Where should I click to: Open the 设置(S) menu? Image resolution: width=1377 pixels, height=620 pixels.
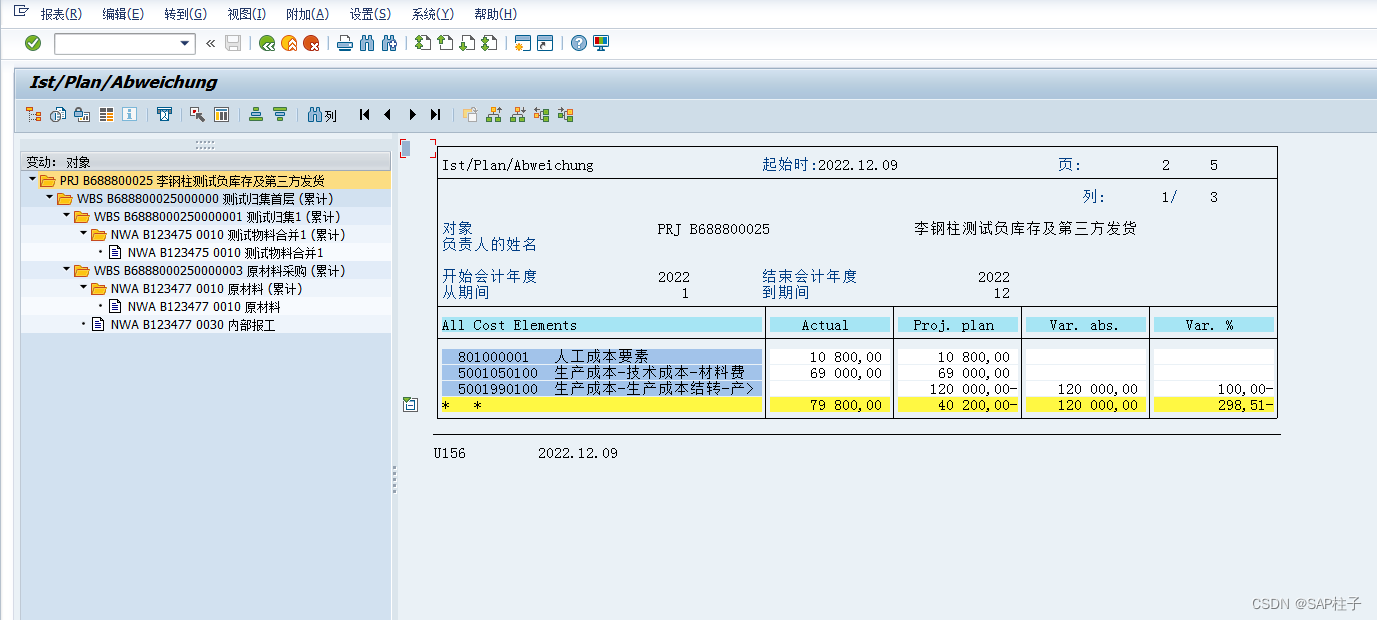pyautogui.click(x=370, y=14)
